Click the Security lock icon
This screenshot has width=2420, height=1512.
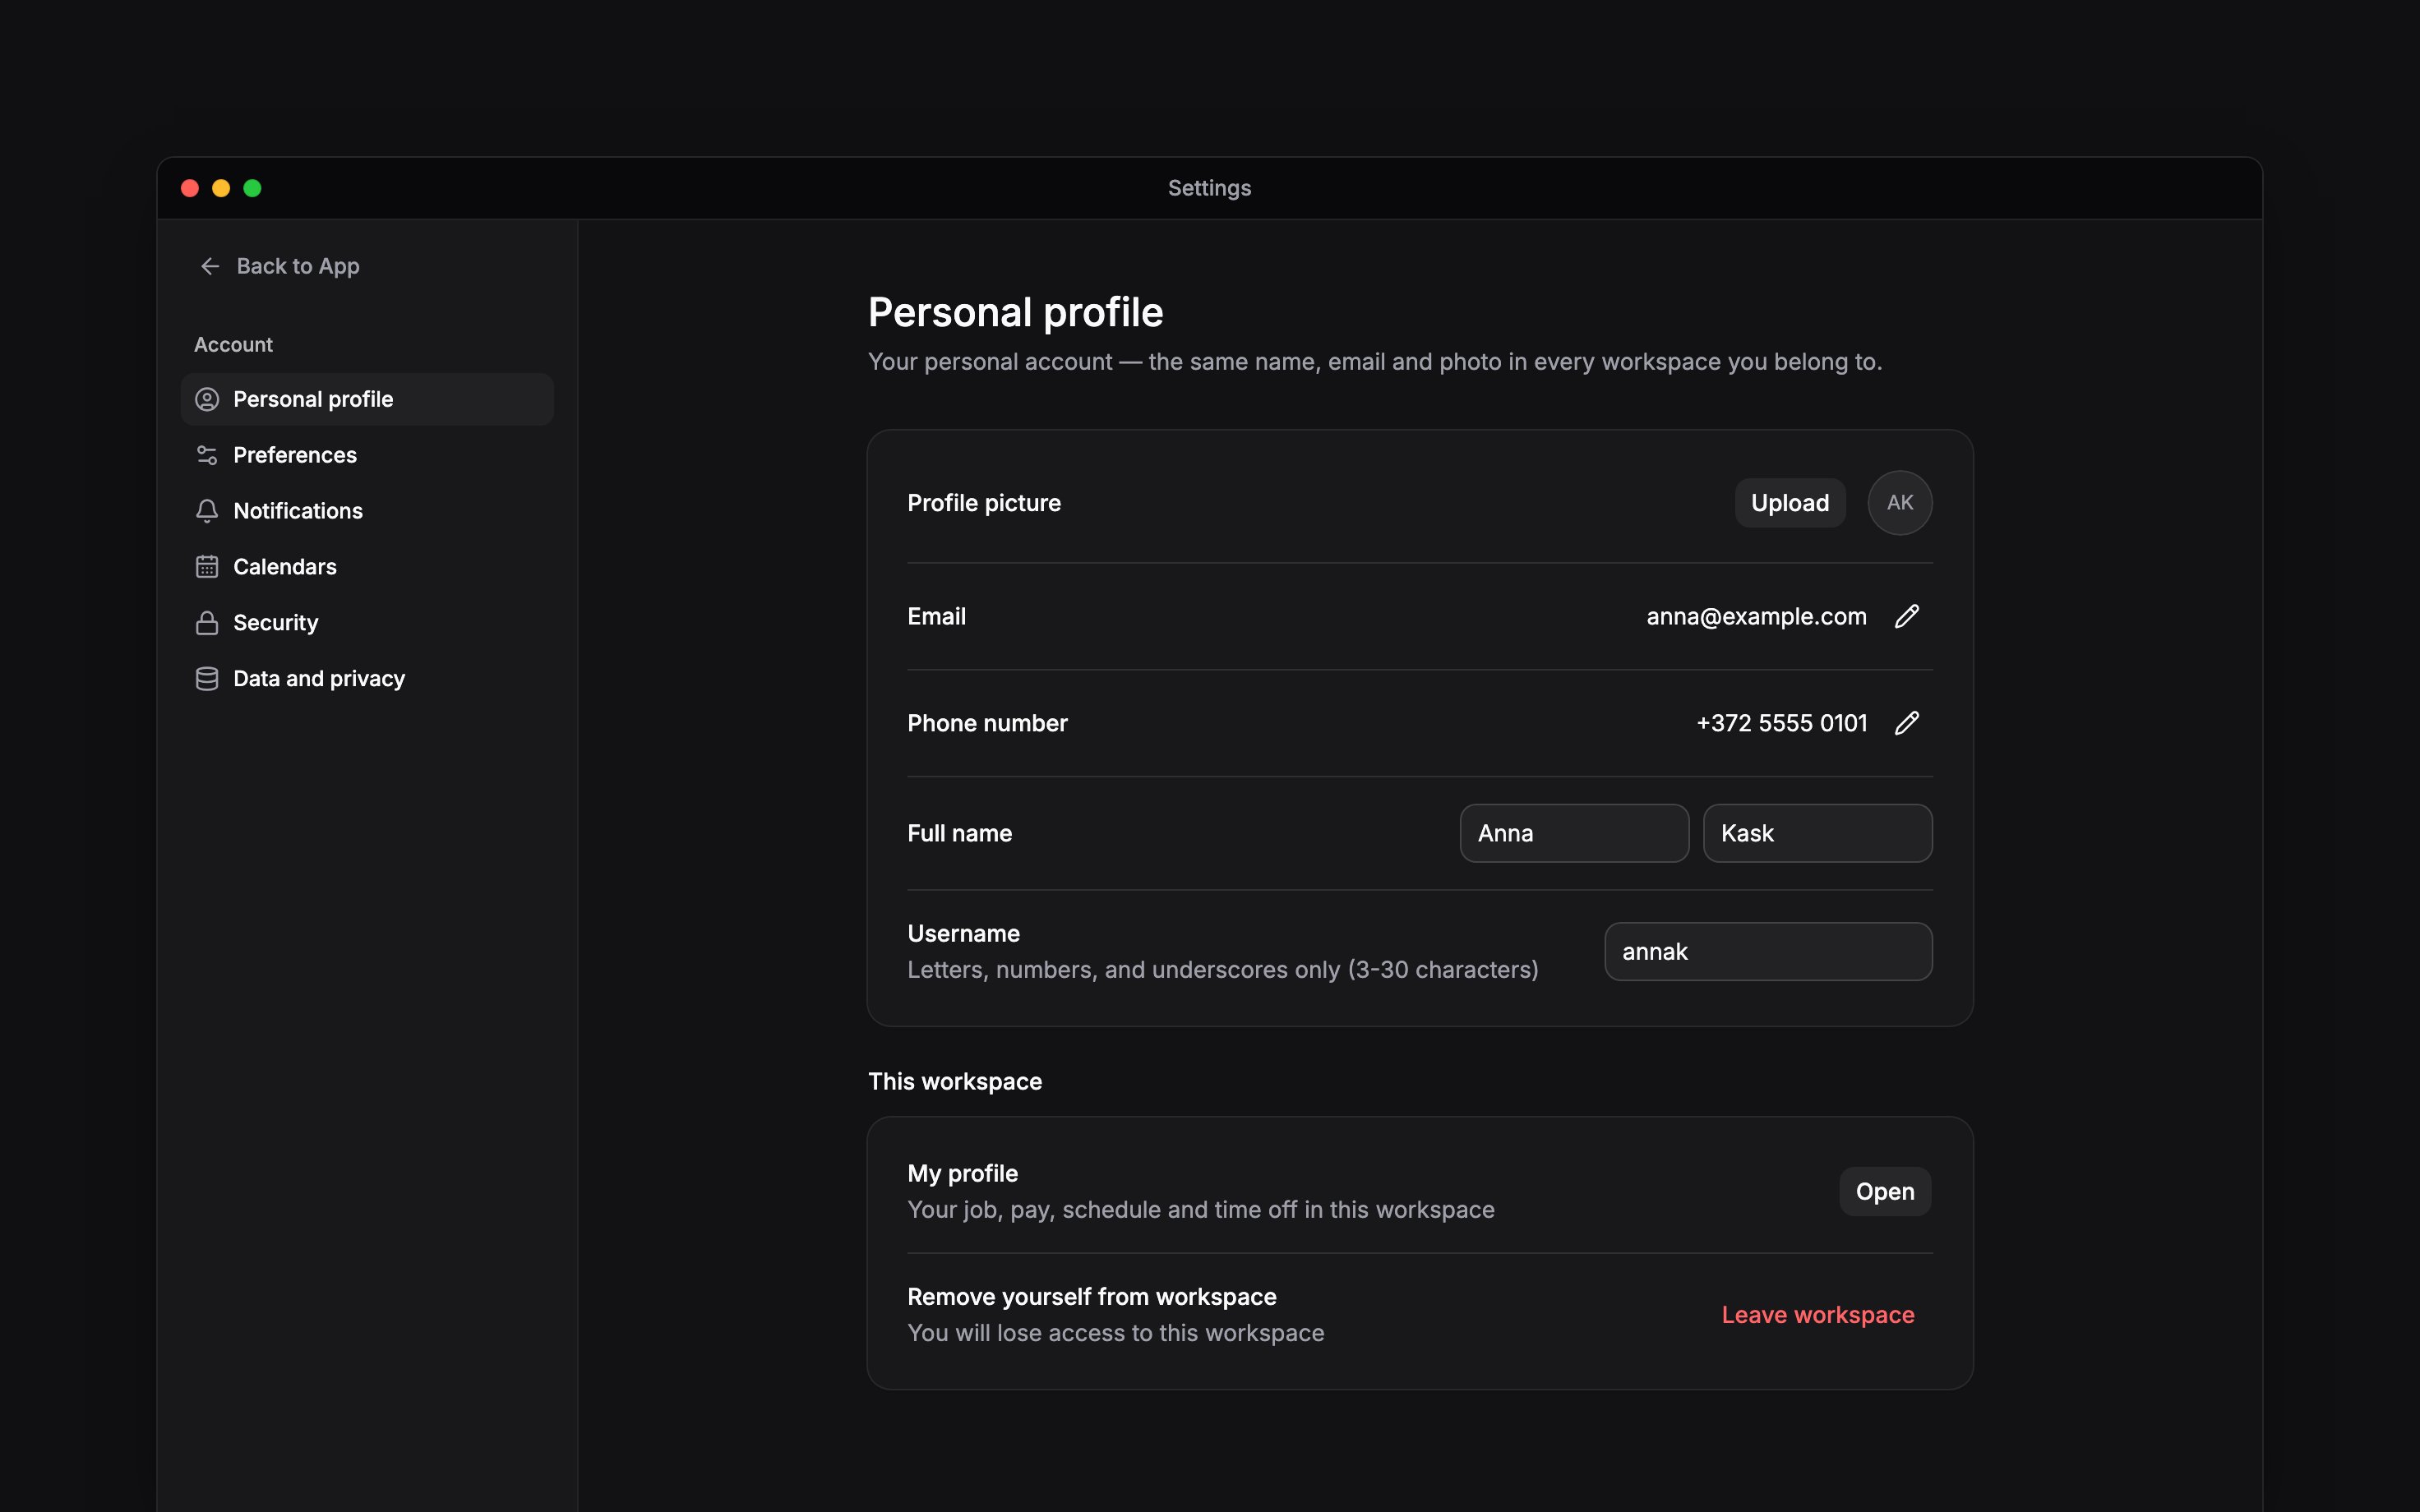207,623
